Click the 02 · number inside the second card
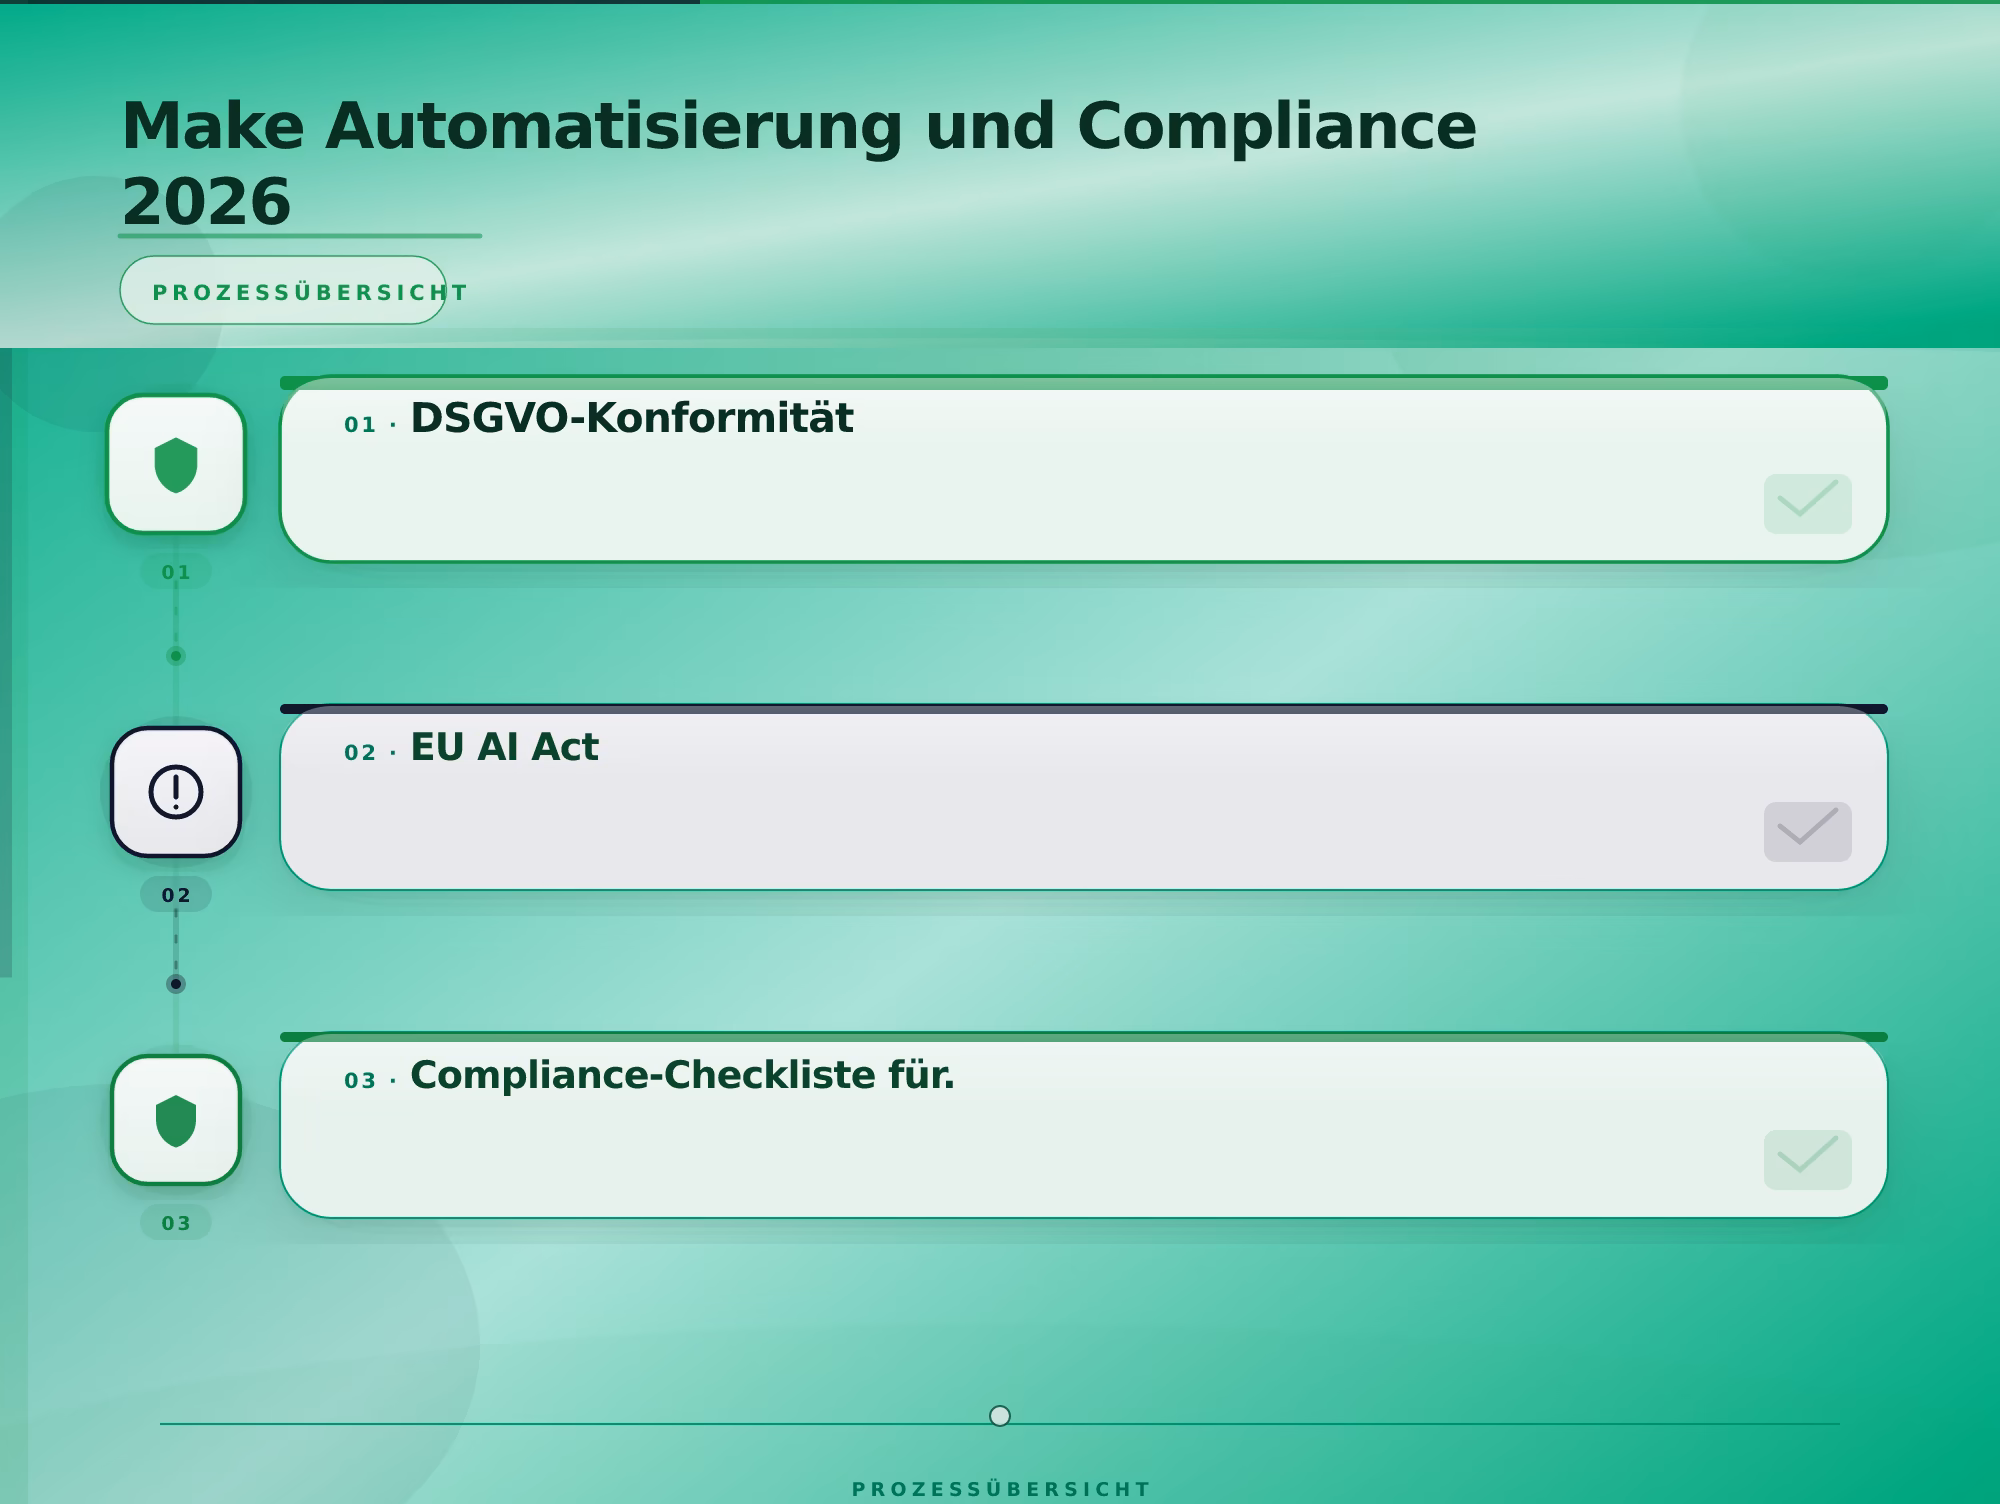The height and width of the screenshot is (1504, 2000). point(370,753)
